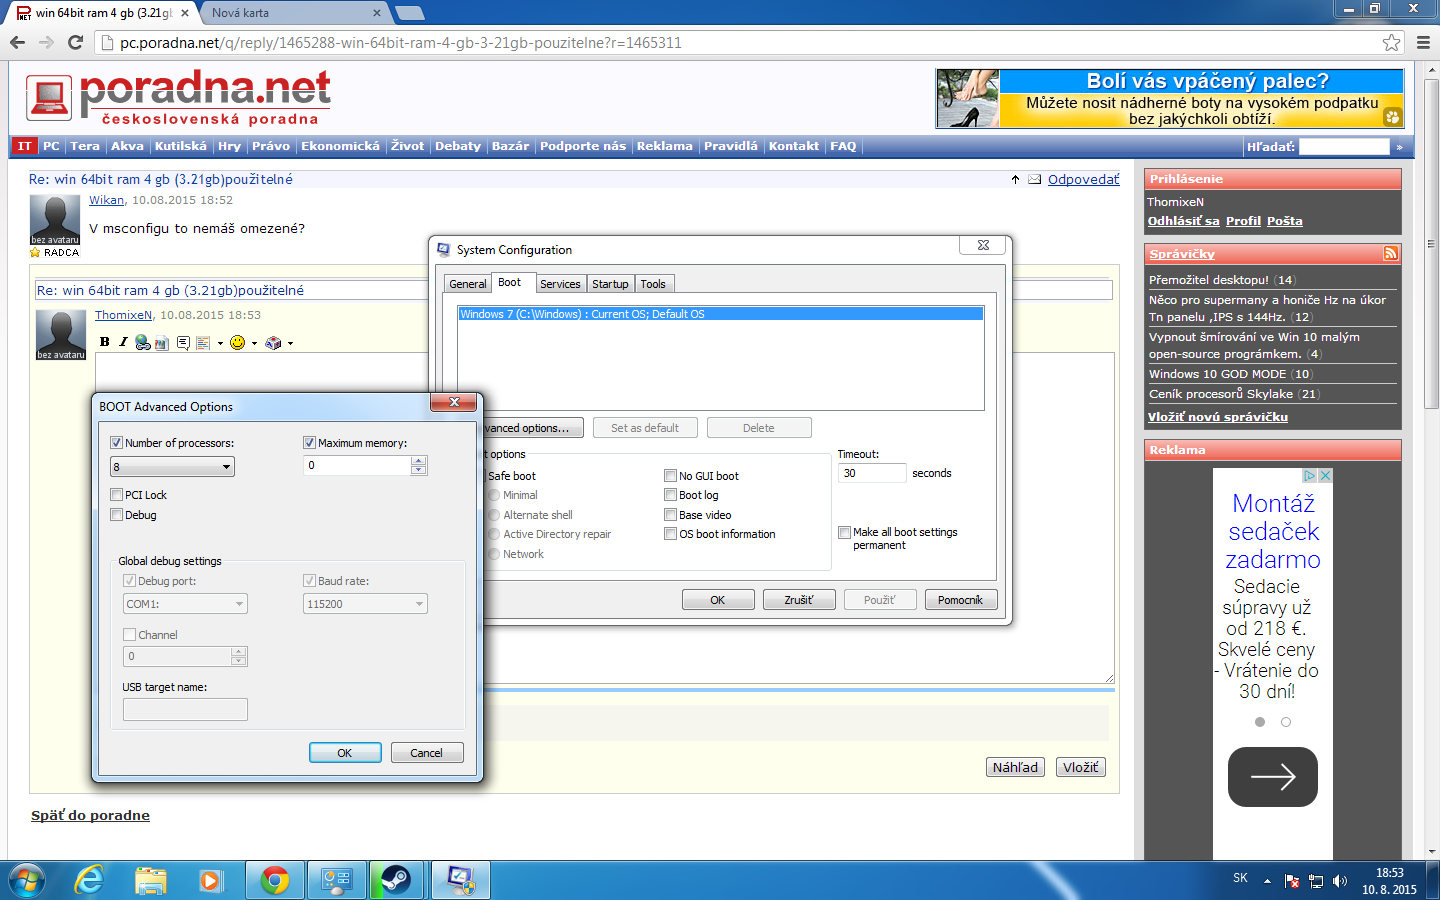Switch to the Startup tab

[610, 284]
